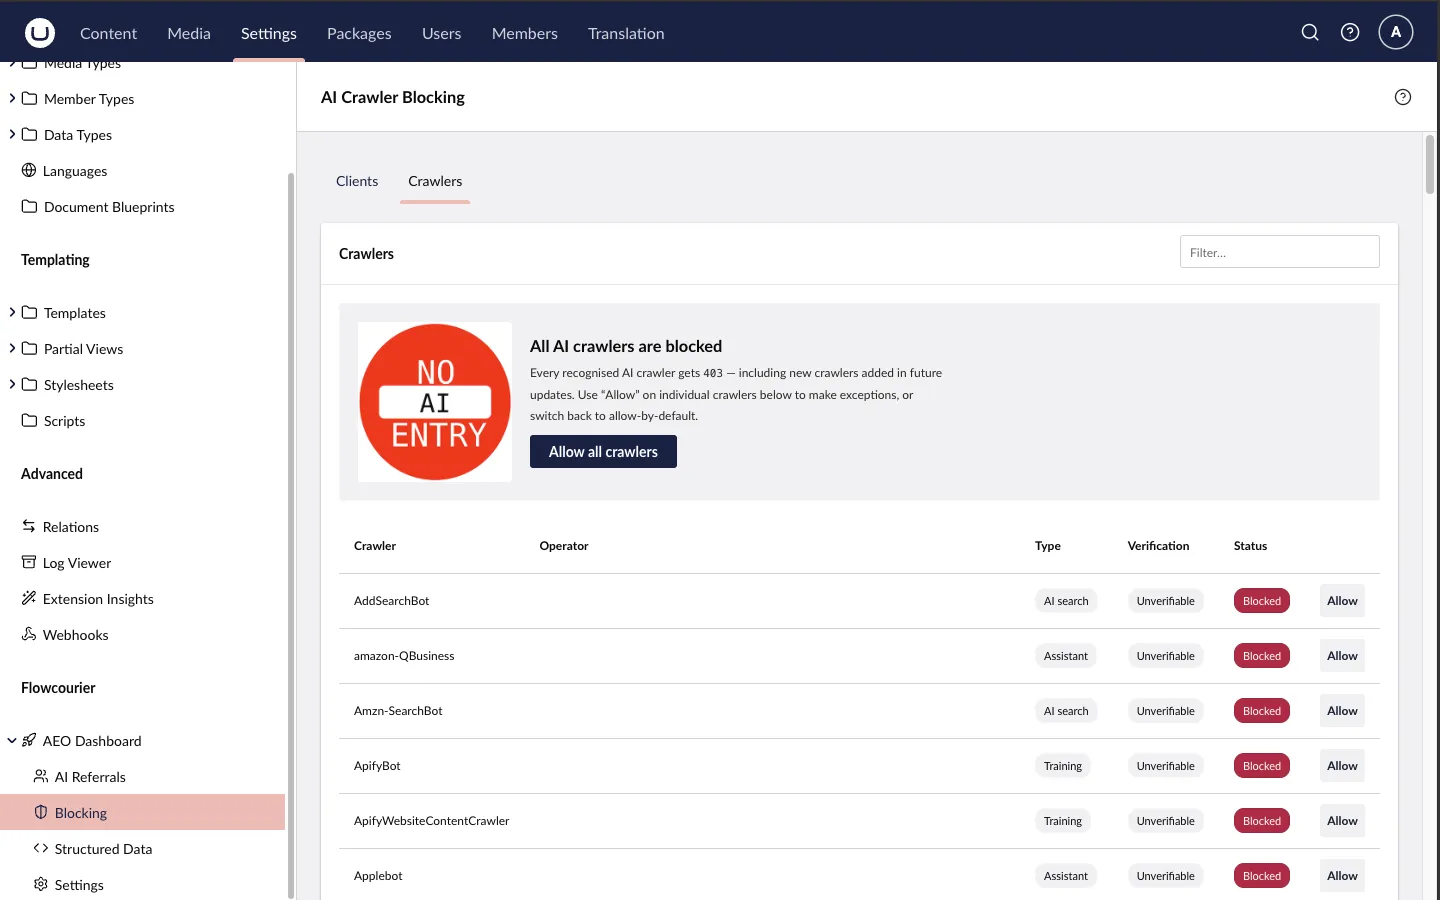Click the Languages globe icon
This screenshot has width=1440, height=900.
29,170
